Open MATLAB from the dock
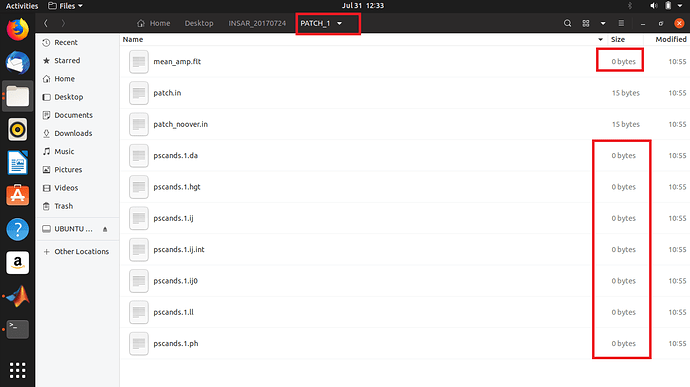 point(18,296)
